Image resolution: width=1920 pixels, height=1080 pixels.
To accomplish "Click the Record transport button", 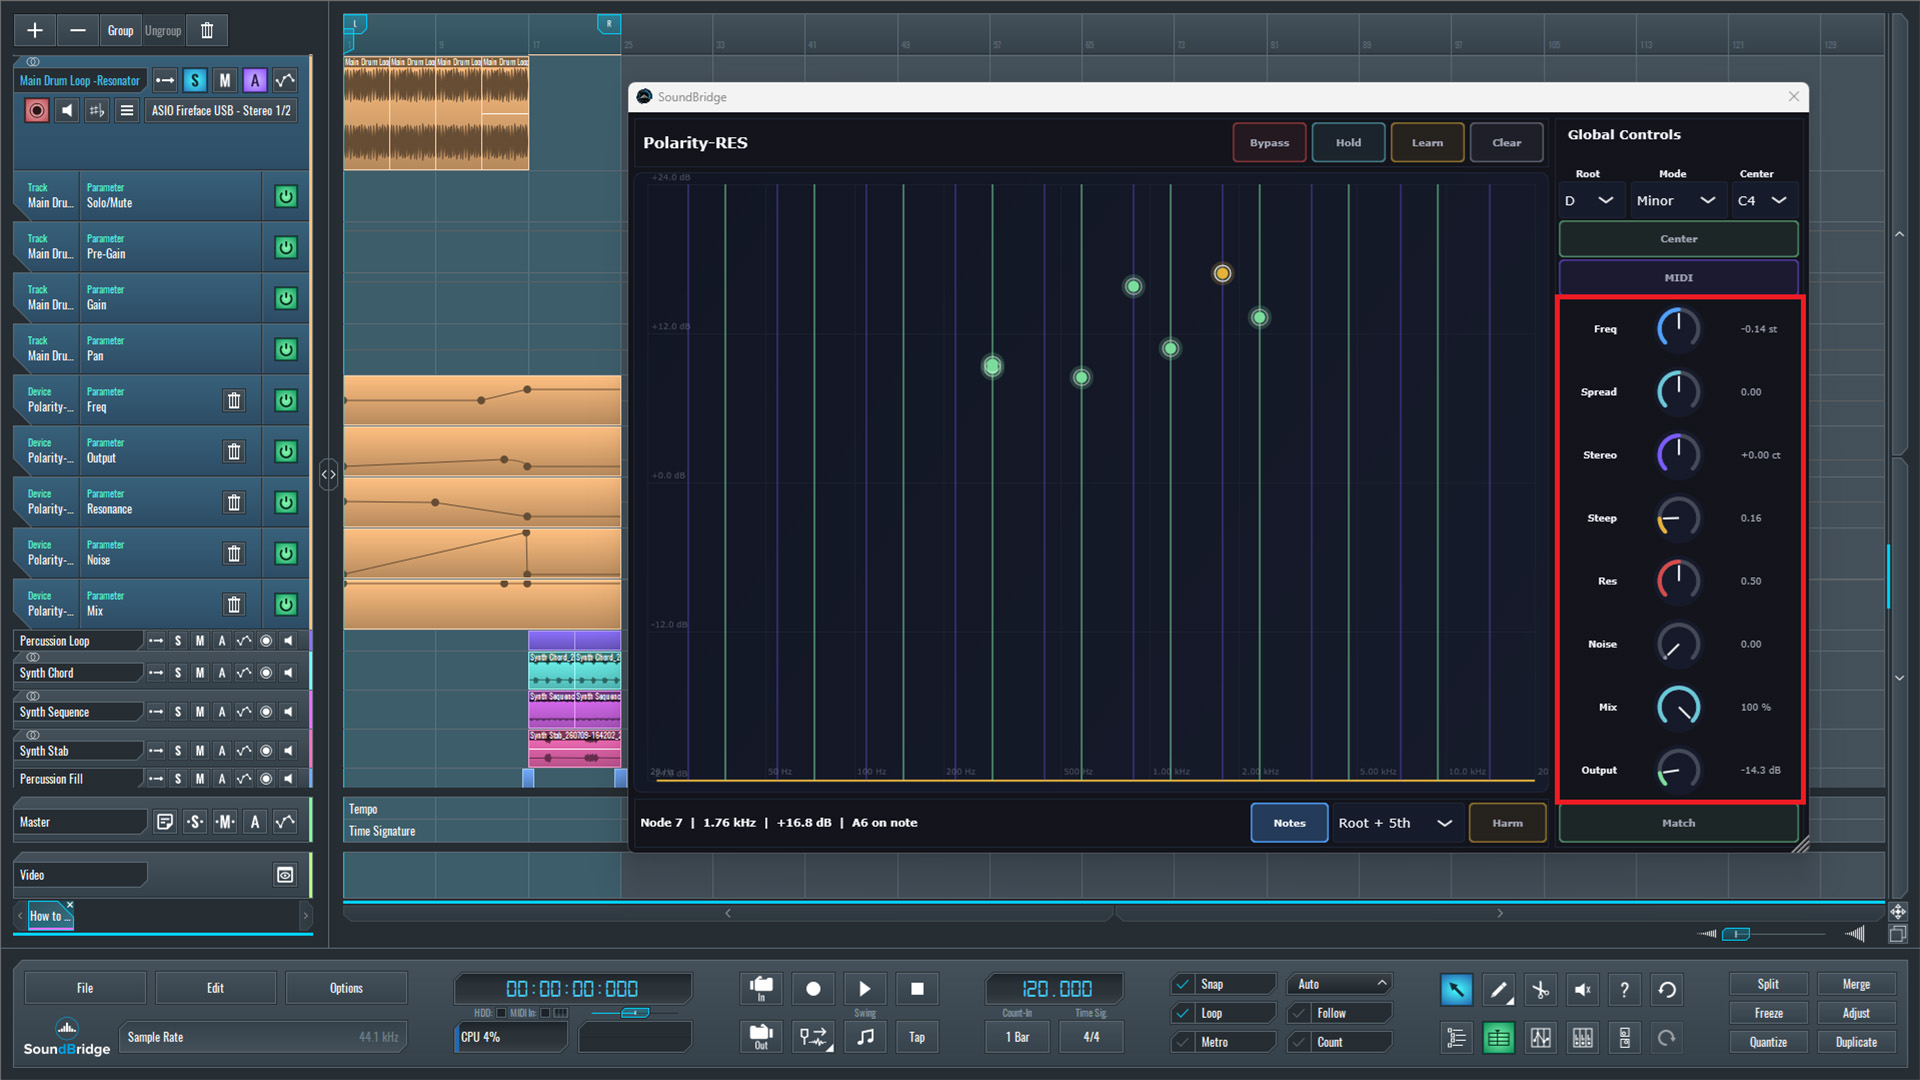I will point(813,989).
